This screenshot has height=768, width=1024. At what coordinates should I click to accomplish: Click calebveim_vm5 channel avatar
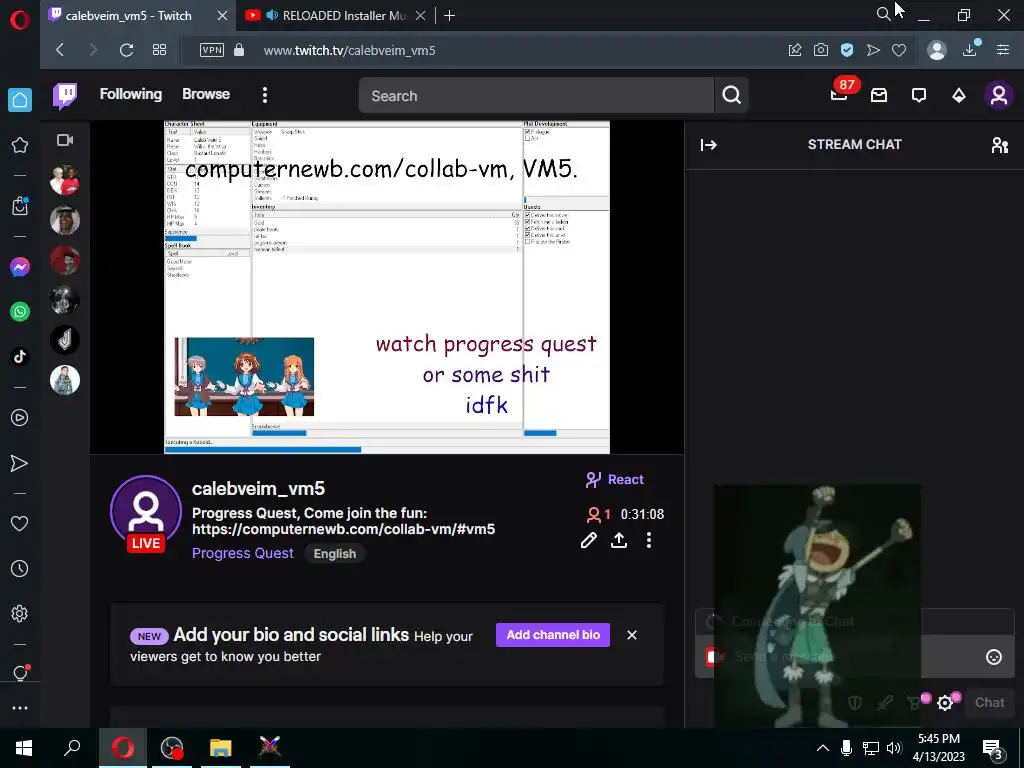click(146, 511)
